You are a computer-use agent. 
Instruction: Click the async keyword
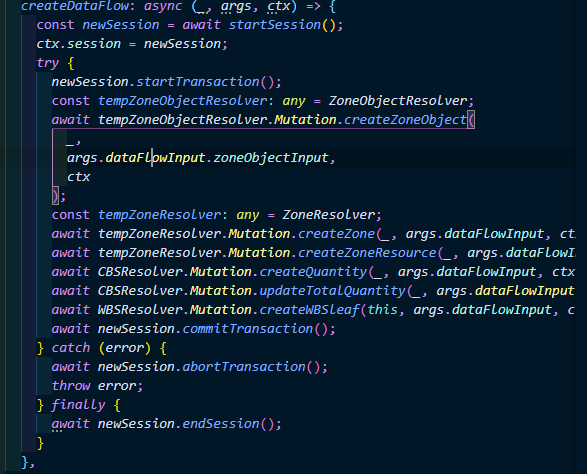(x=163, y=6)
